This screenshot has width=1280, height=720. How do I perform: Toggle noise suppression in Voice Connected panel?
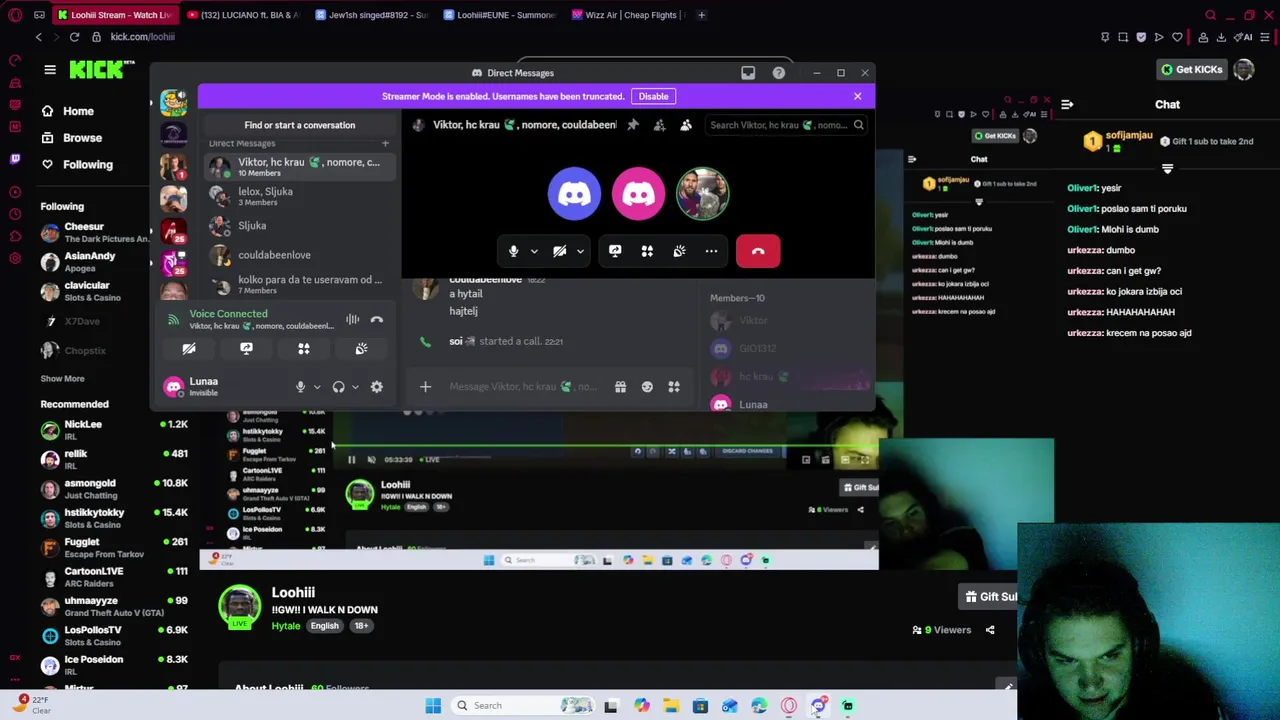[352, 320]
